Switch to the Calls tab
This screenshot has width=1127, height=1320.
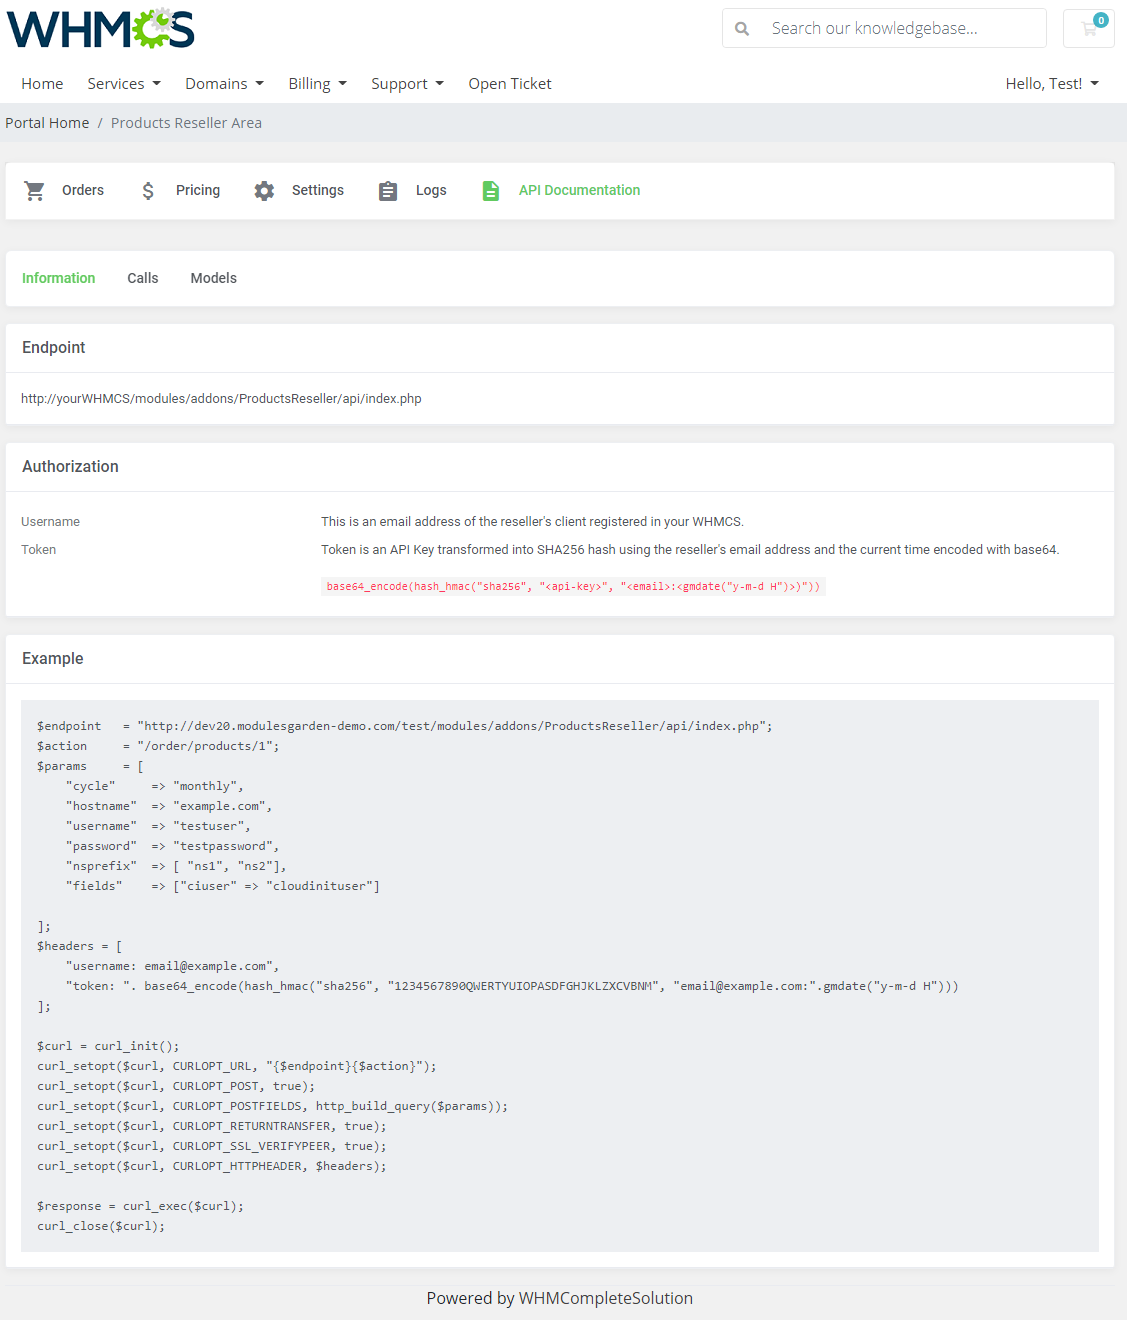click(143, 278)
